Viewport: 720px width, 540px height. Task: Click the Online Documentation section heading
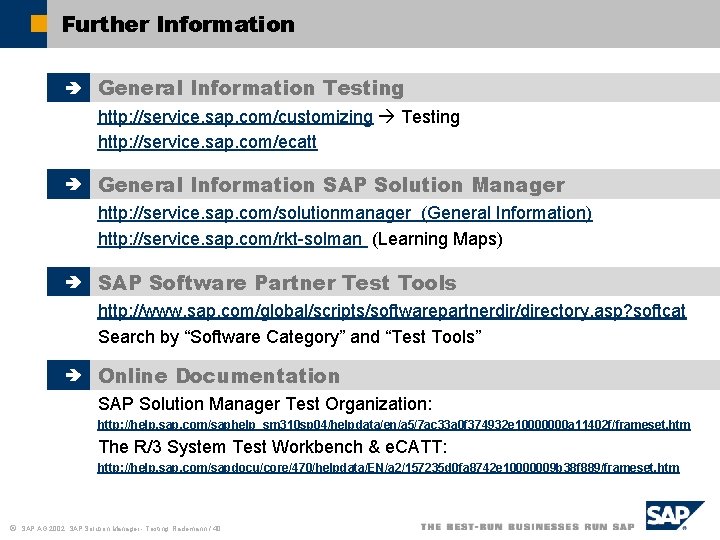point(219,376)
